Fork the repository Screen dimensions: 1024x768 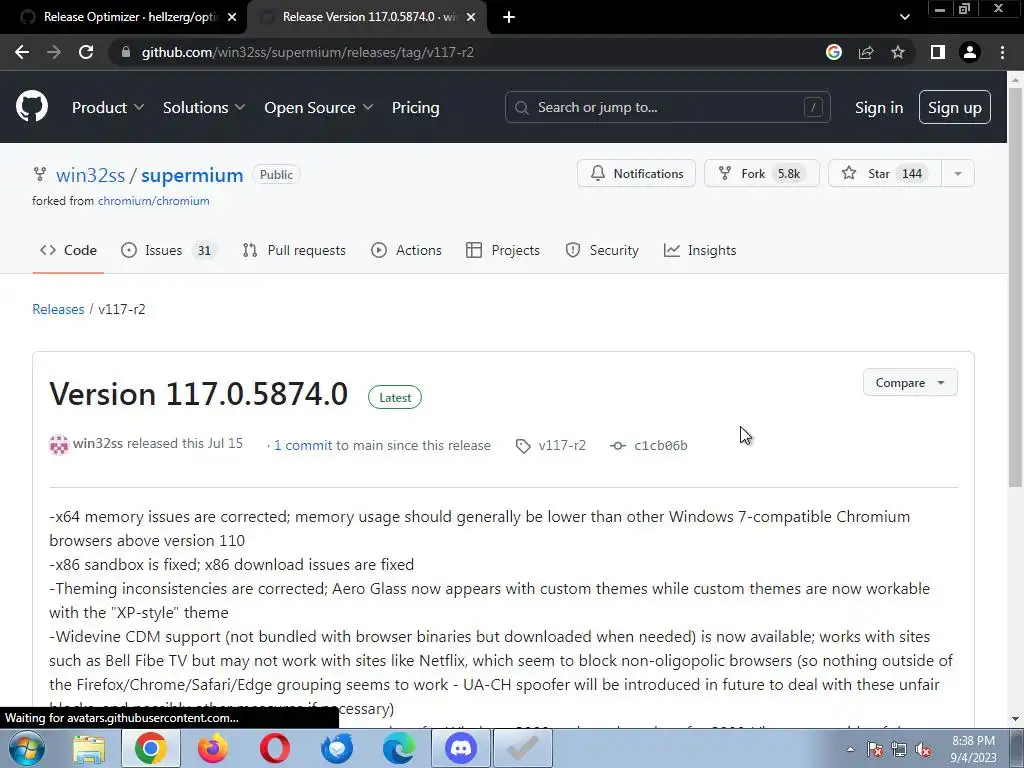tap(761, 174)
